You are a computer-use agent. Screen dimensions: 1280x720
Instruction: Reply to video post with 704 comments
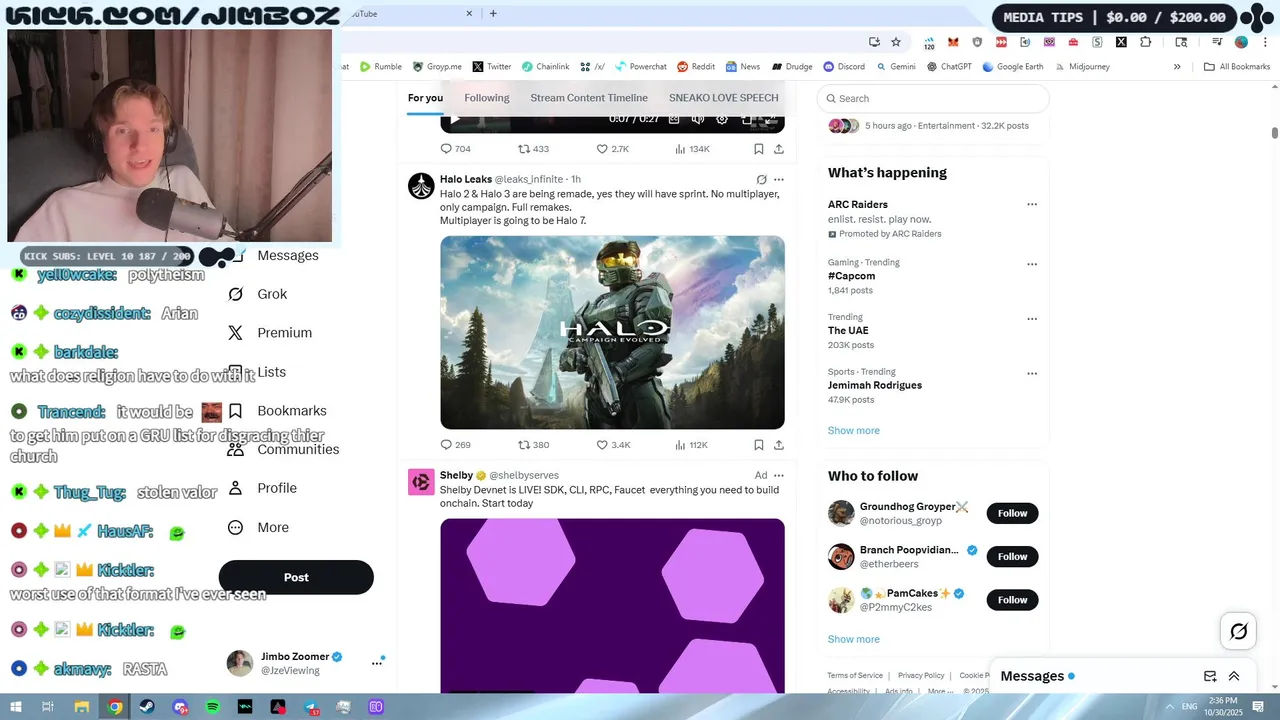pos(455,149)
